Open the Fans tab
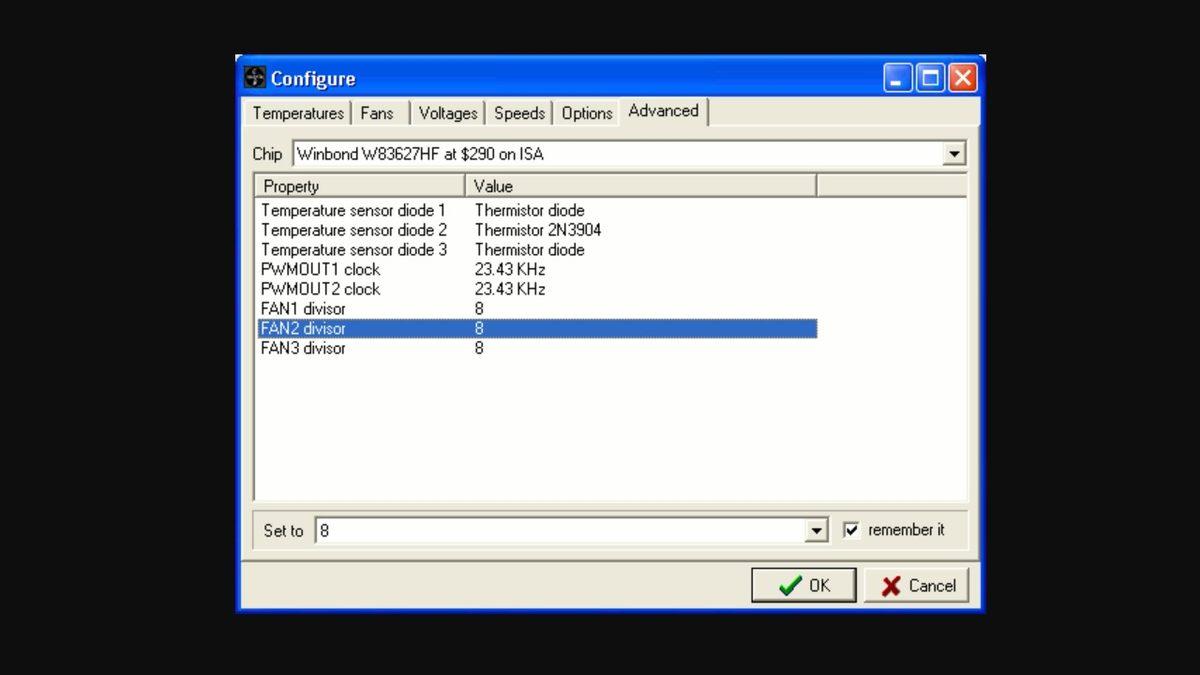Image resolution: width=1200 pixels, height=675 pixels. coord(377,113)
